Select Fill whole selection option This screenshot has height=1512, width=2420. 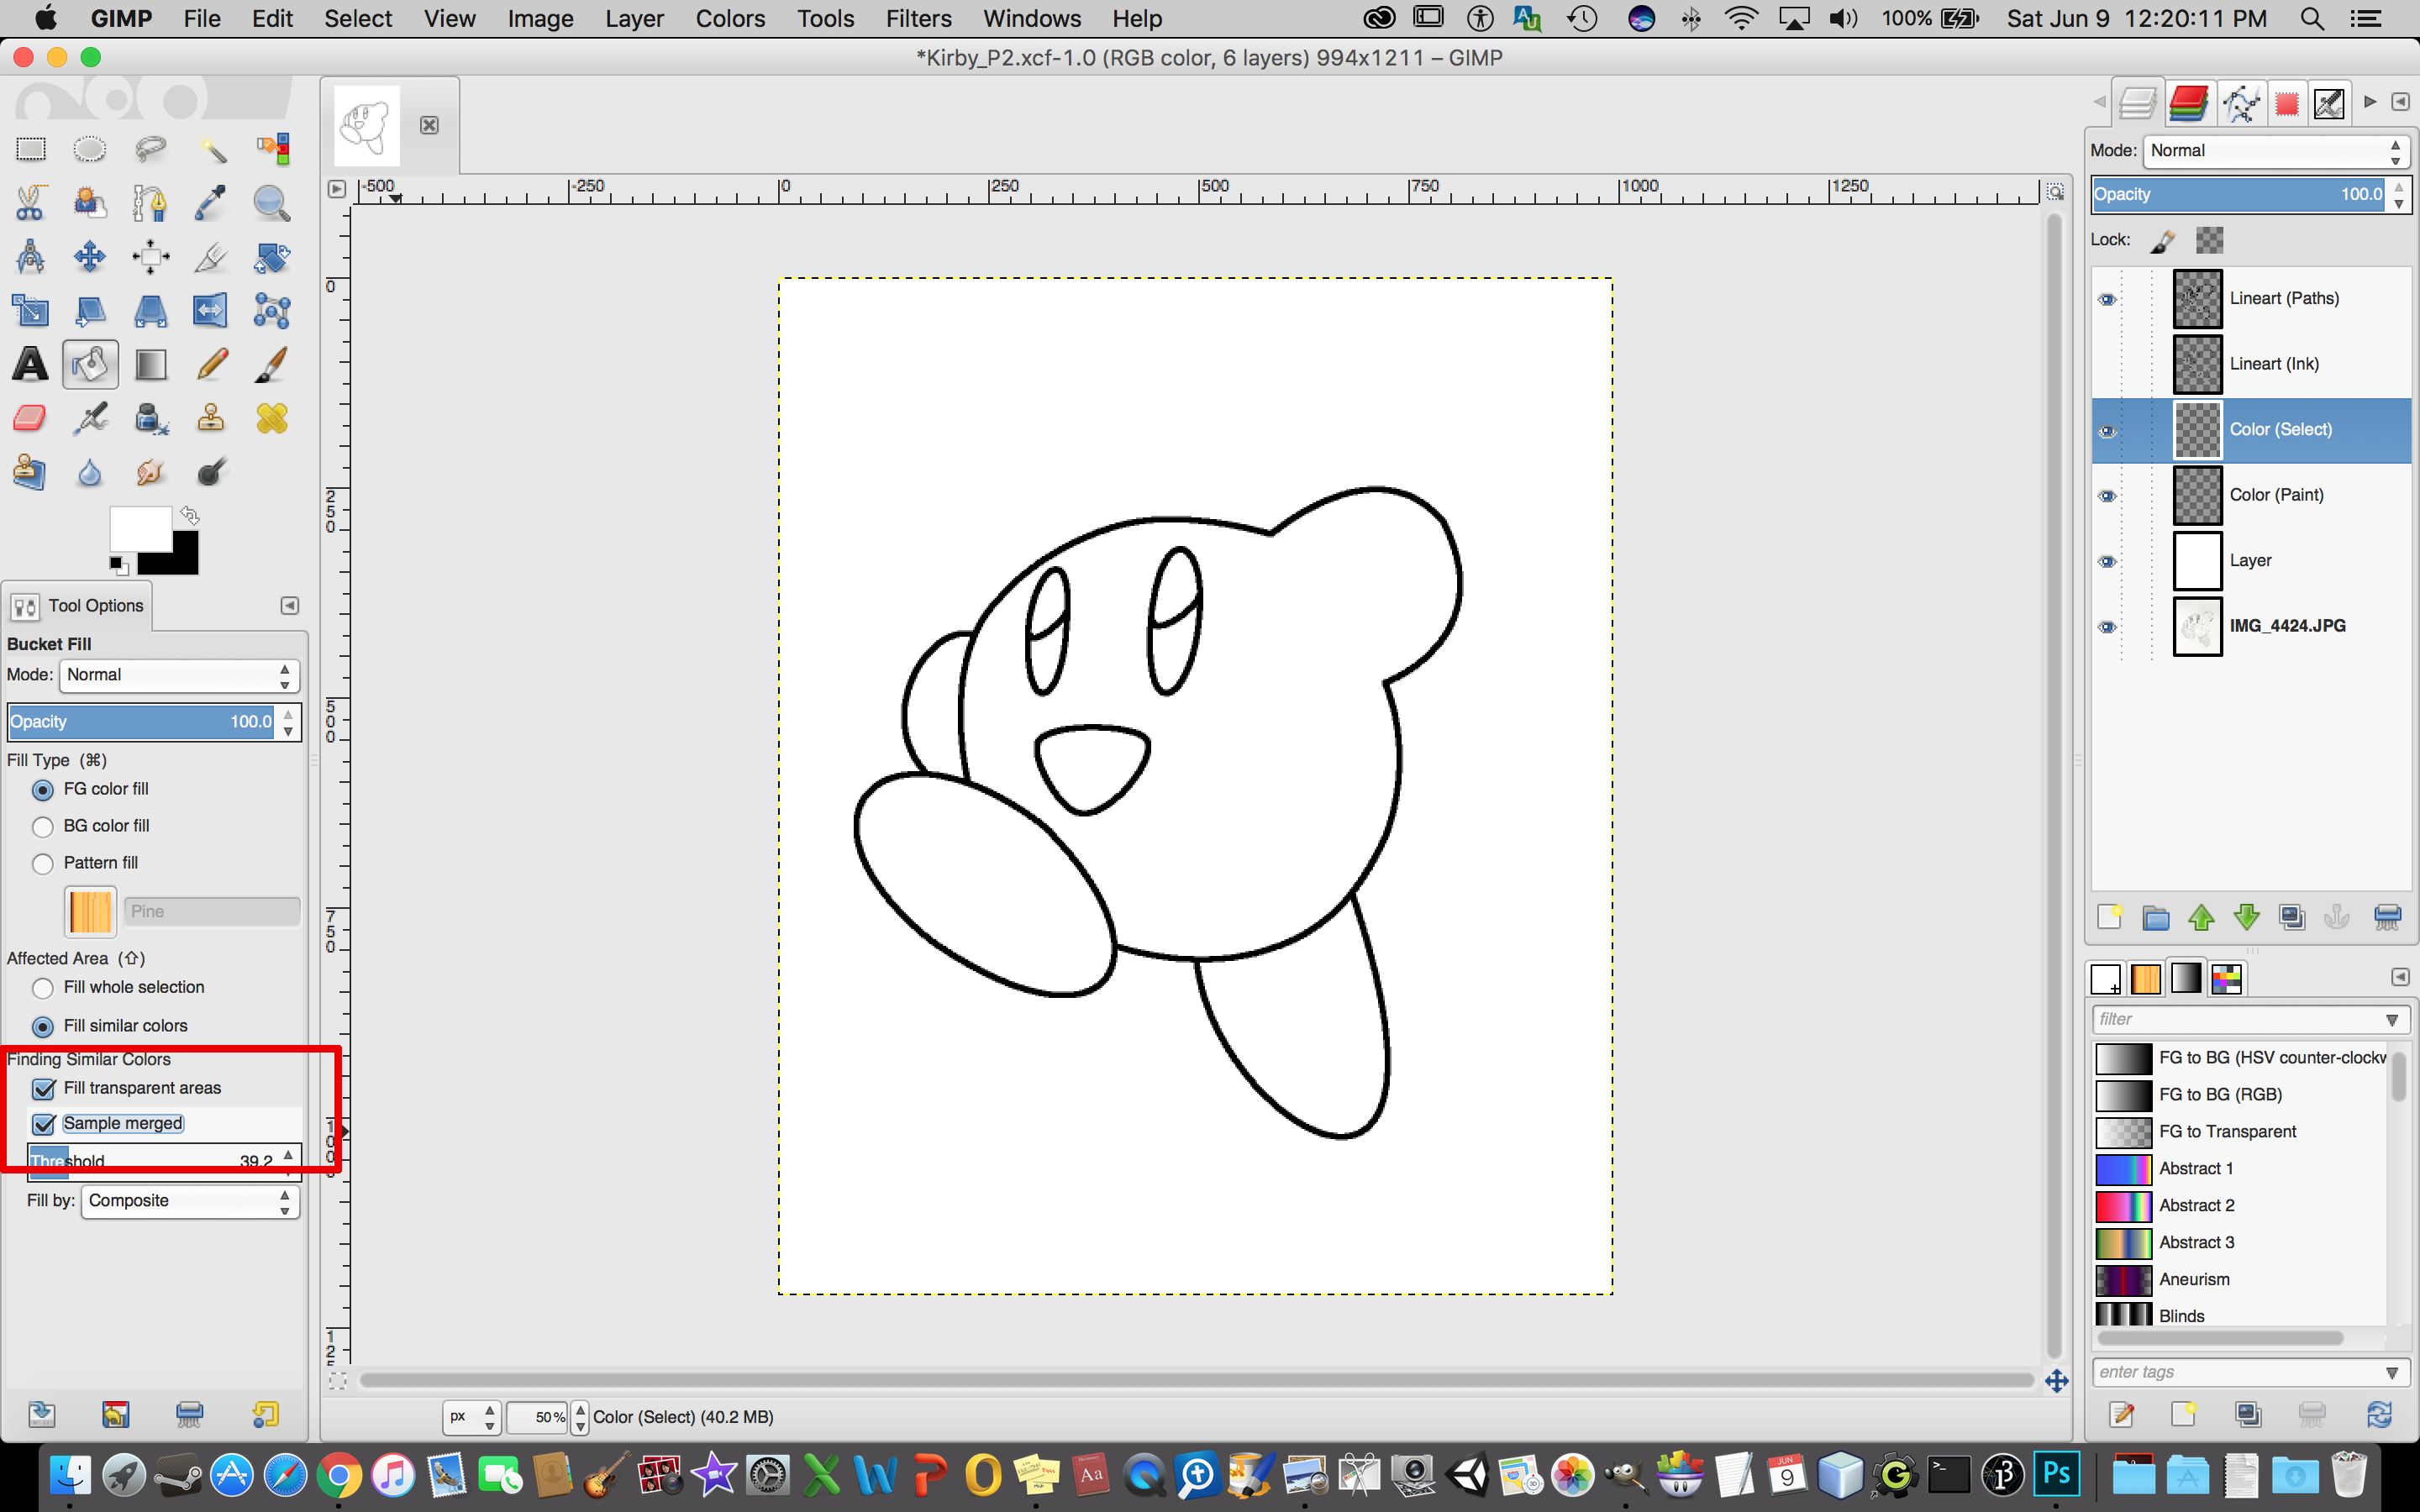pyautogui.click(x=43, y=988)
